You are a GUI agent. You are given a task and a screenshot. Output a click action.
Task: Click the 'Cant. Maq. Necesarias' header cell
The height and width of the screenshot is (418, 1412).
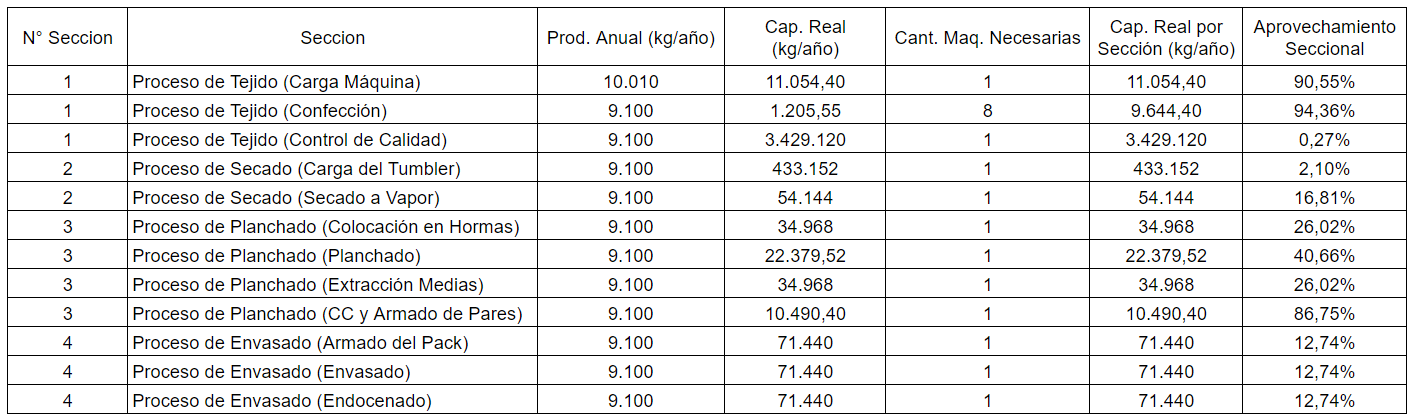coord(987,38)
